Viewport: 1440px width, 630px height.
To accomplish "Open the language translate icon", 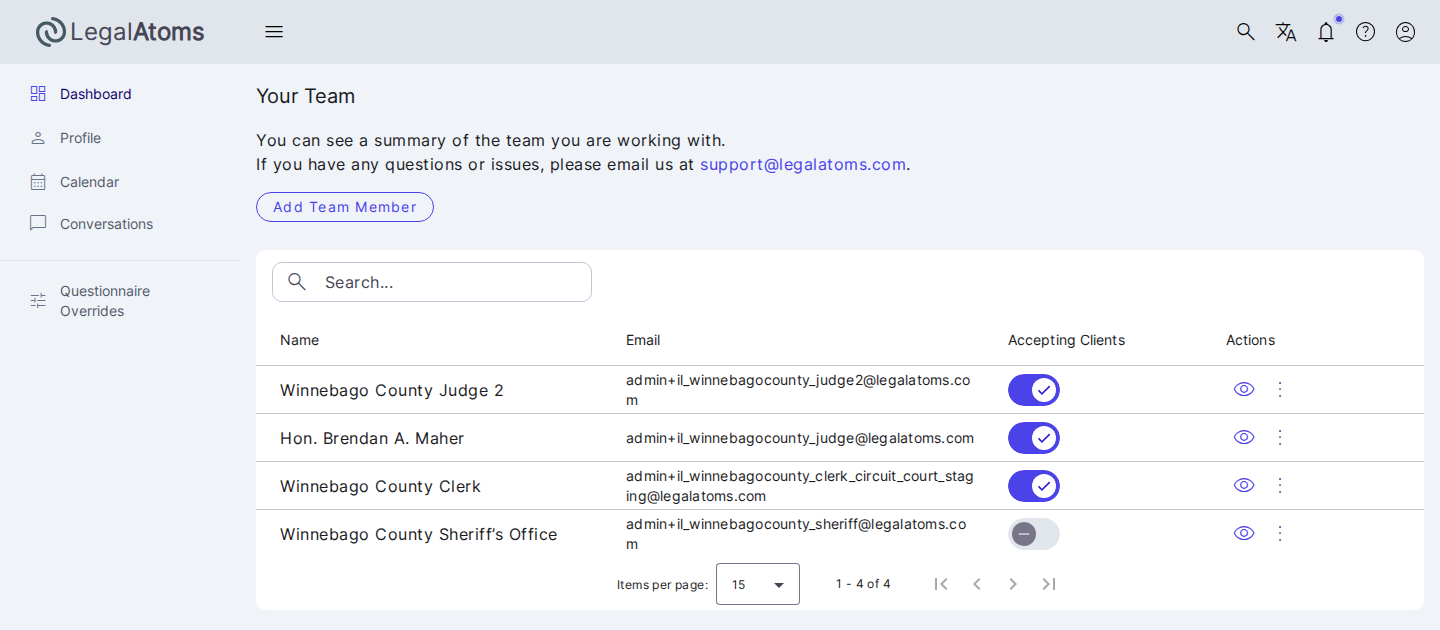I will coord(1286,32).
